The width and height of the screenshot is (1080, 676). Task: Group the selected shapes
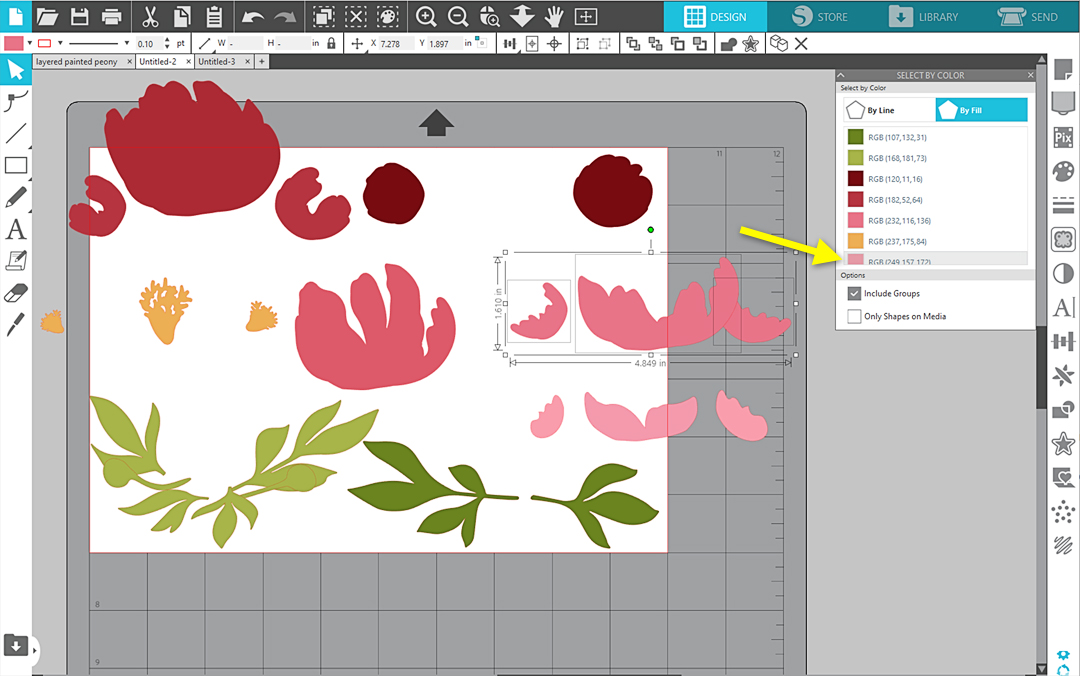583,43
